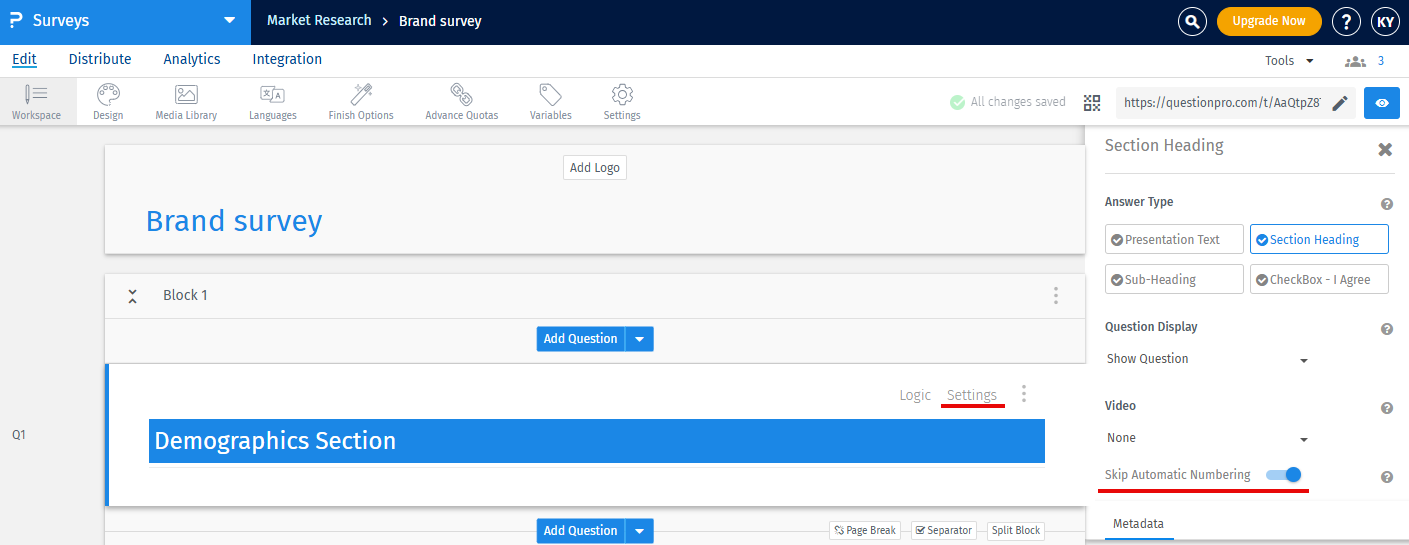
Task: Open the KY user avatar menu
Action: [1384, 21]
